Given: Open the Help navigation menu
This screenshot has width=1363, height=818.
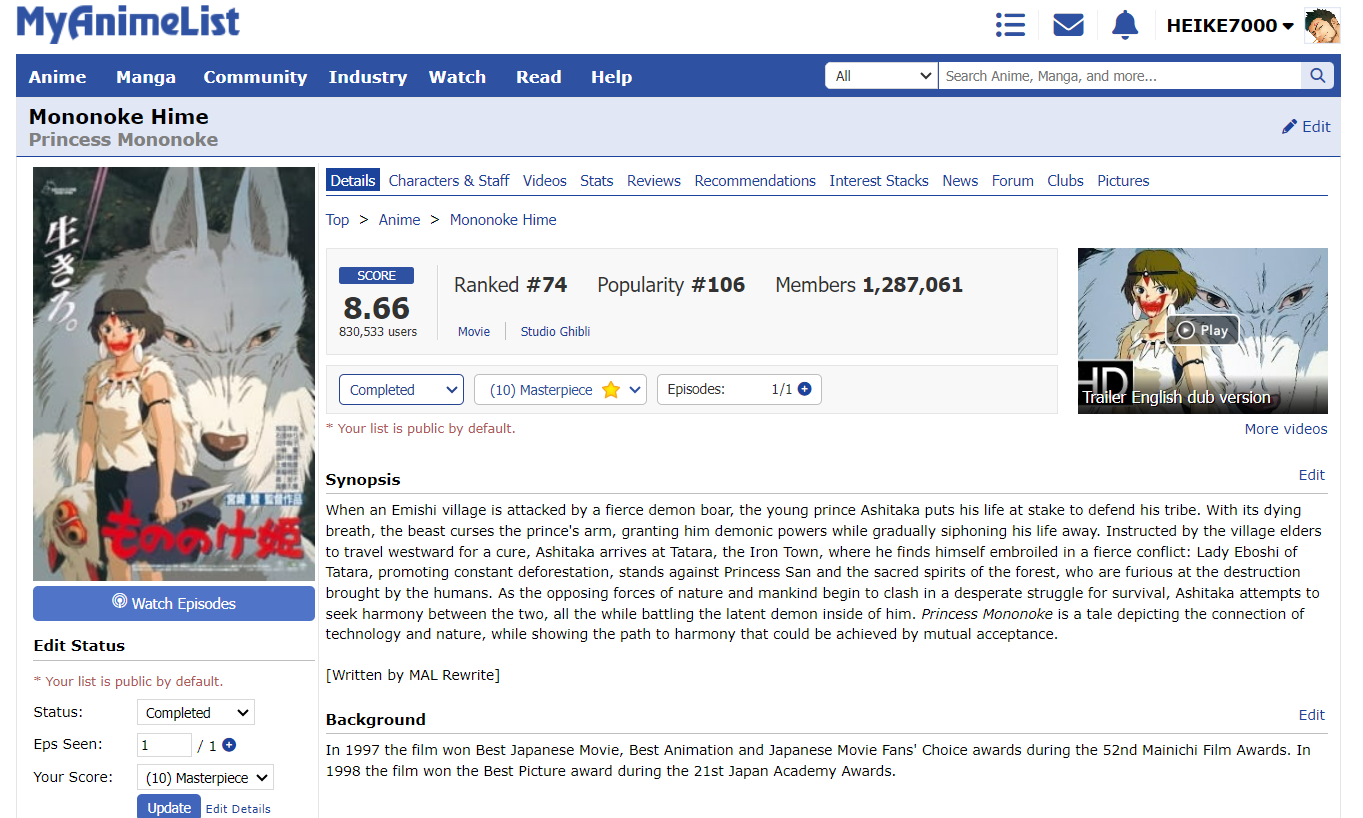Looking at the screenshot, I should [611, 77].
